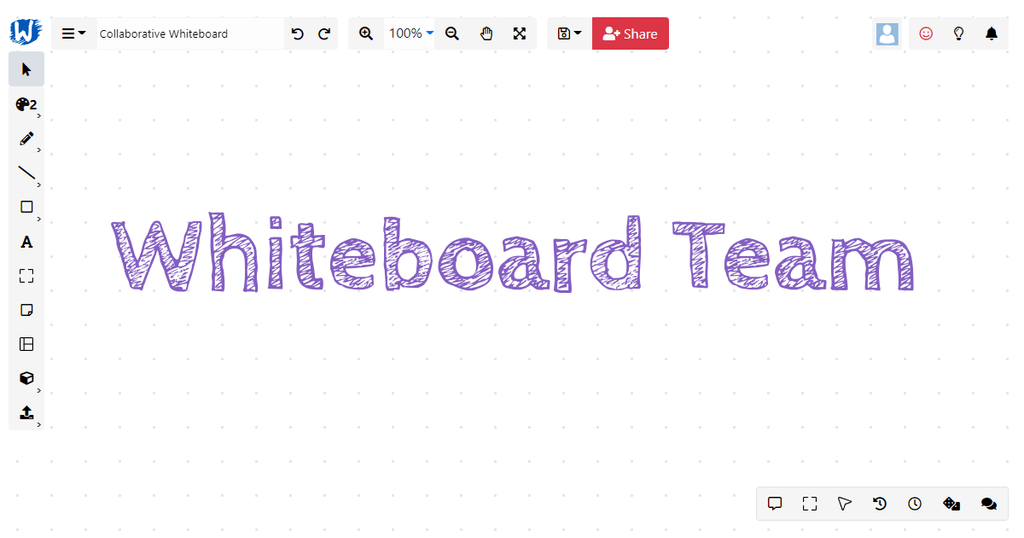Undo the last action

click(297, 34)
